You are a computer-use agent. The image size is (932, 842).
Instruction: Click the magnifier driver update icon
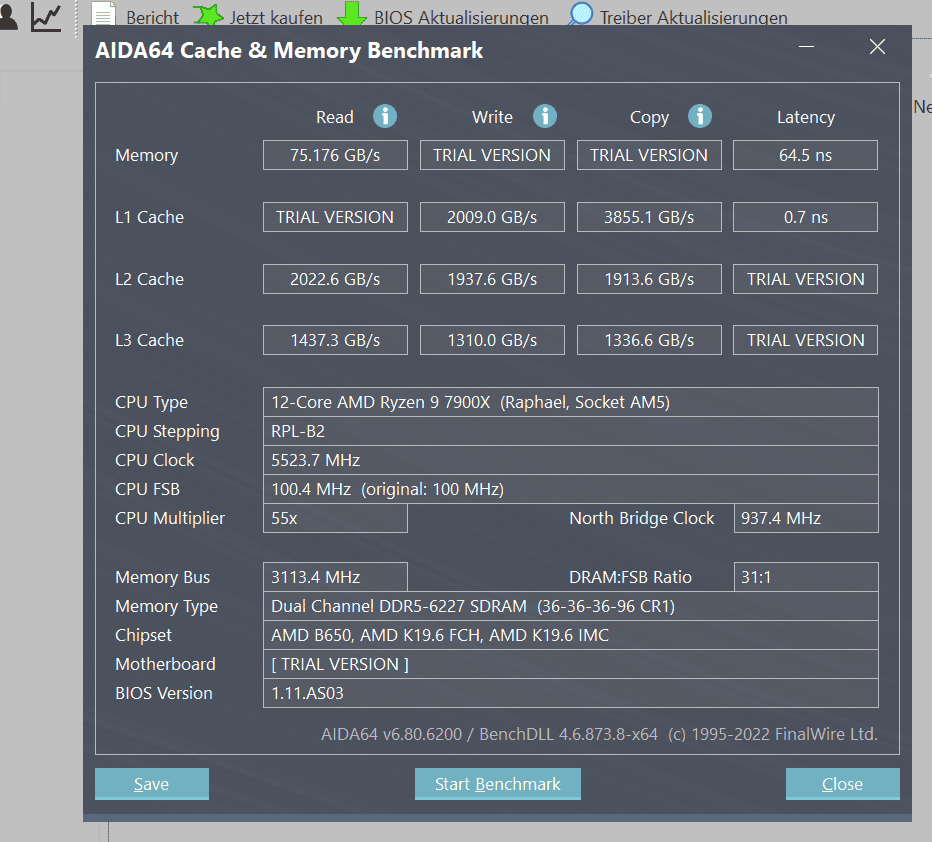581,14
